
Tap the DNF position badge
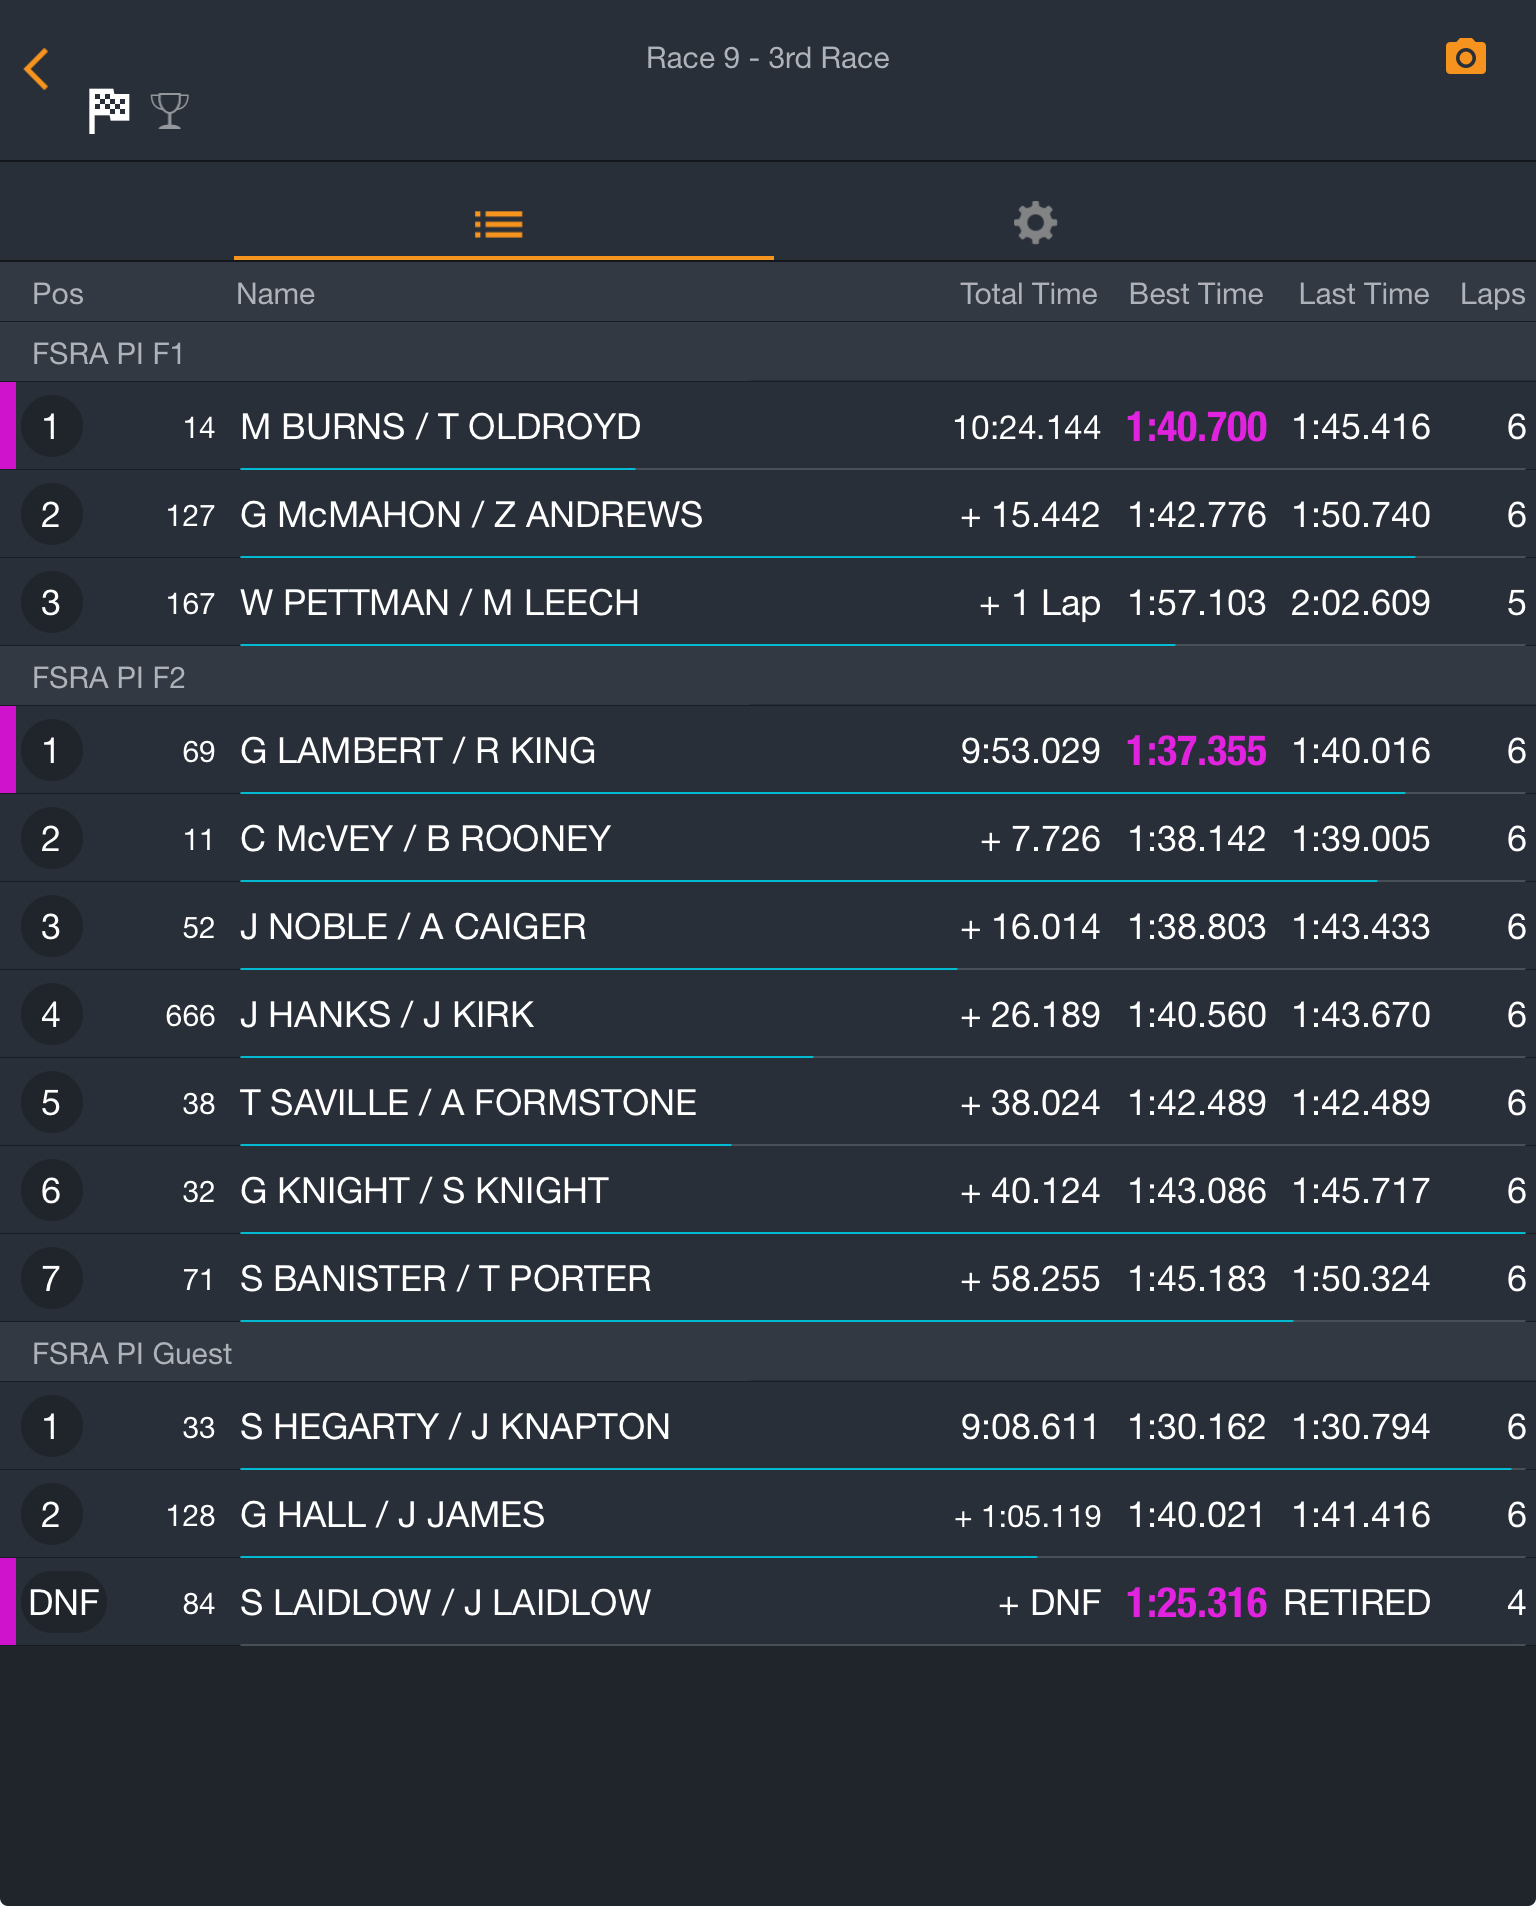63,1602
